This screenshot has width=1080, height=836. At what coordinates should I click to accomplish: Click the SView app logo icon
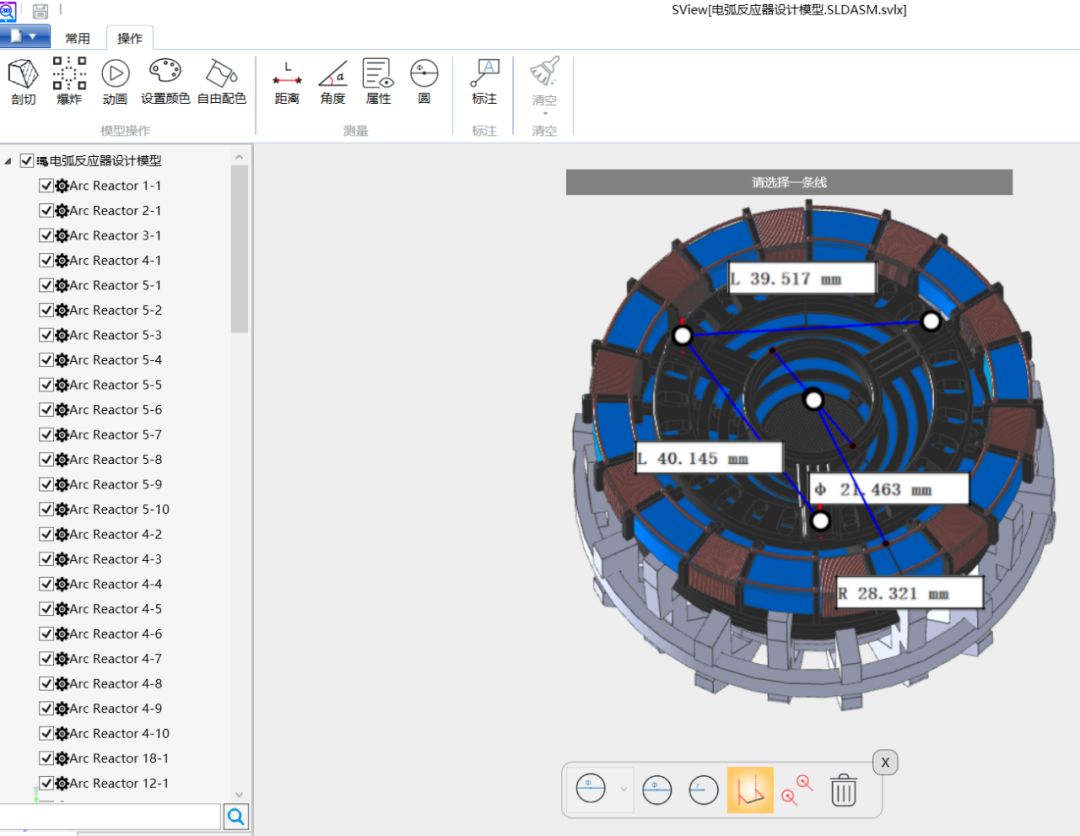7,10
